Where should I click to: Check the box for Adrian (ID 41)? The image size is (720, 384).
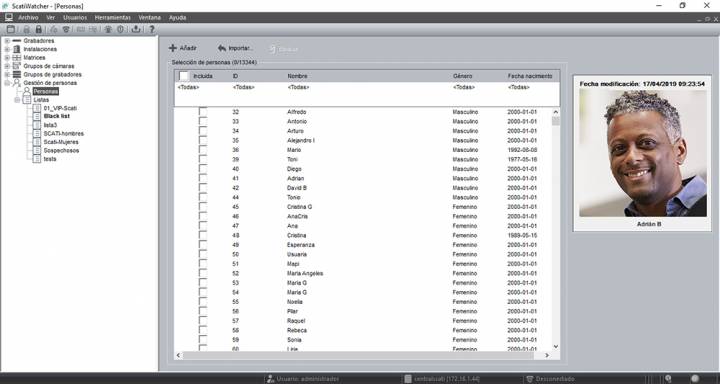pos(202,178)
